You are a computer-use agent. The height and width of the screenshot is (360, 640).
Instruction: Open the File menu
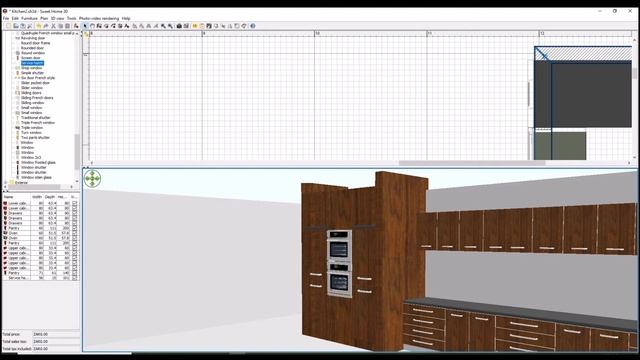point(6,18)
